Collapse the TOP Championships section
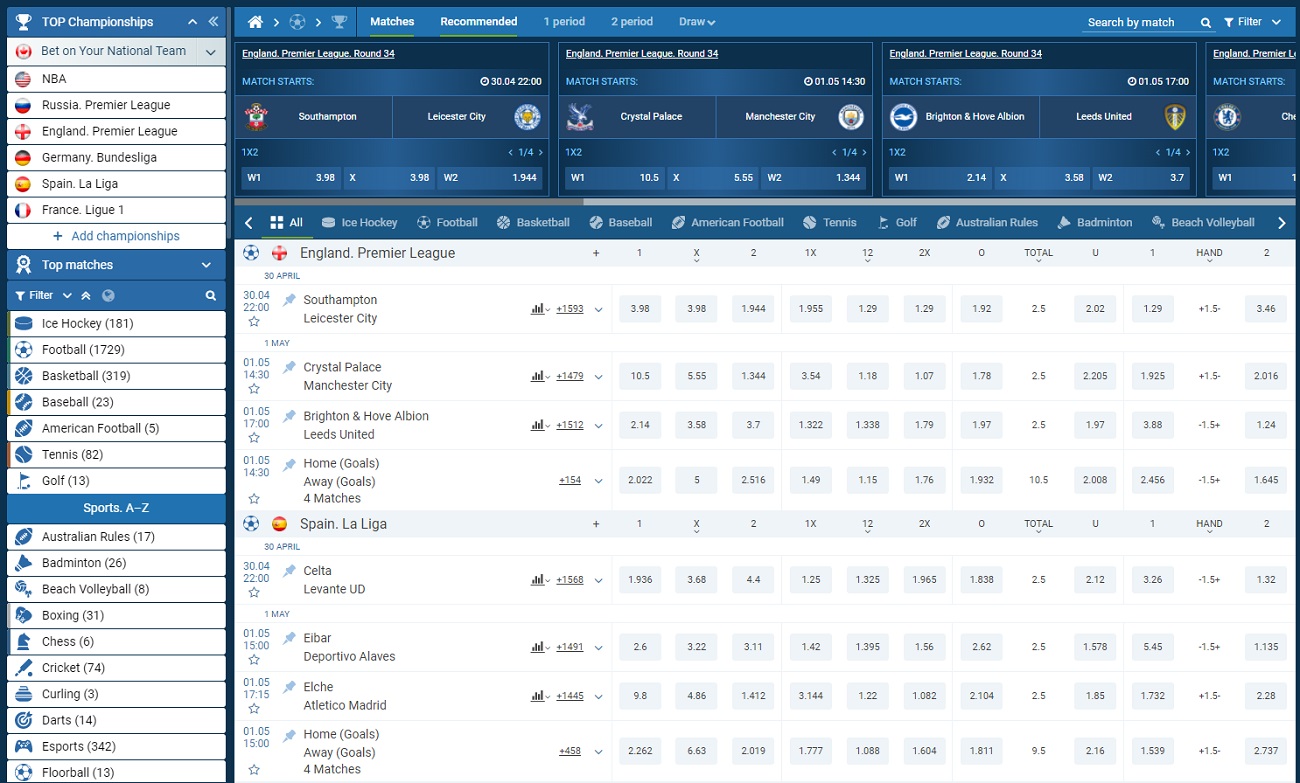Viewport: 1300px width, 783px height. (193, 21)
